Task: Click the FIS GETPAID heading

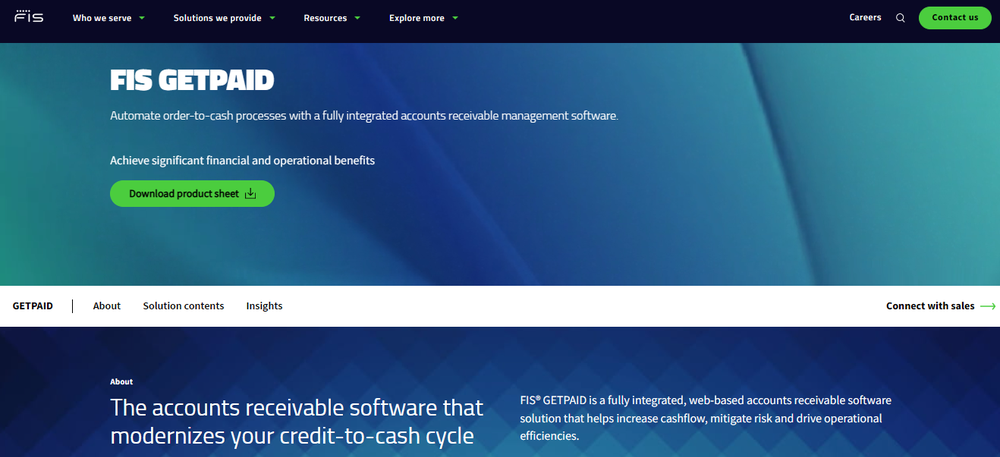Action: [x=192, y=80]
